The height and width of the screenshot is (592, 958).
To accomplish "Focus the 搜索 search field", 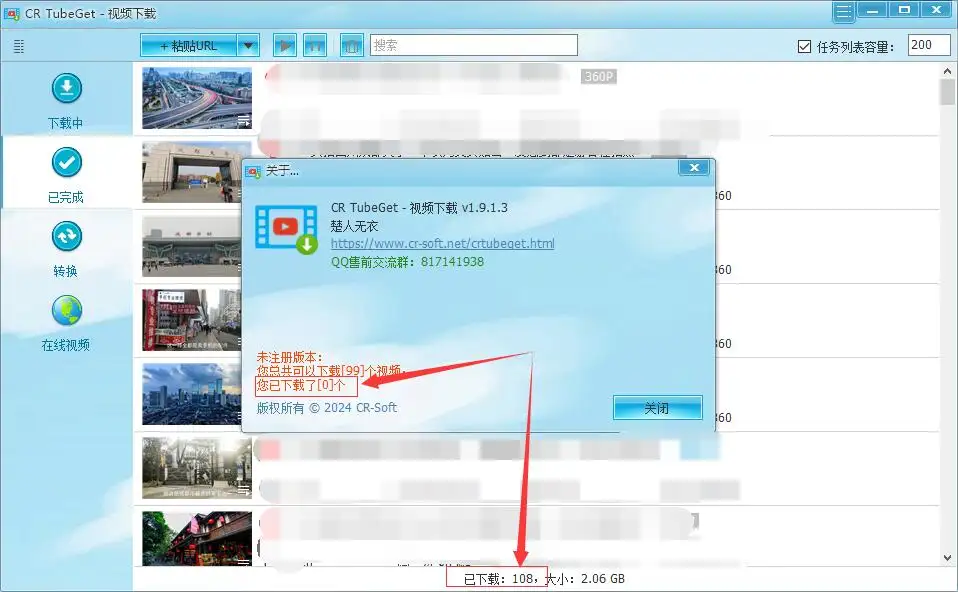I will pos(474,45).
